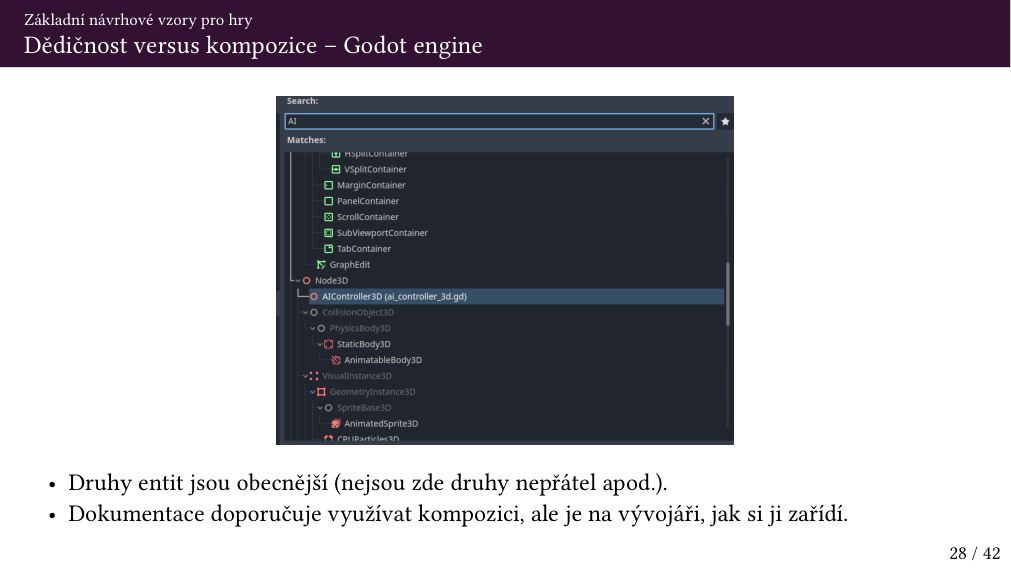Collapse the SpriteBase3D branch arrow
1011x569 pixels.
(320, 408)
